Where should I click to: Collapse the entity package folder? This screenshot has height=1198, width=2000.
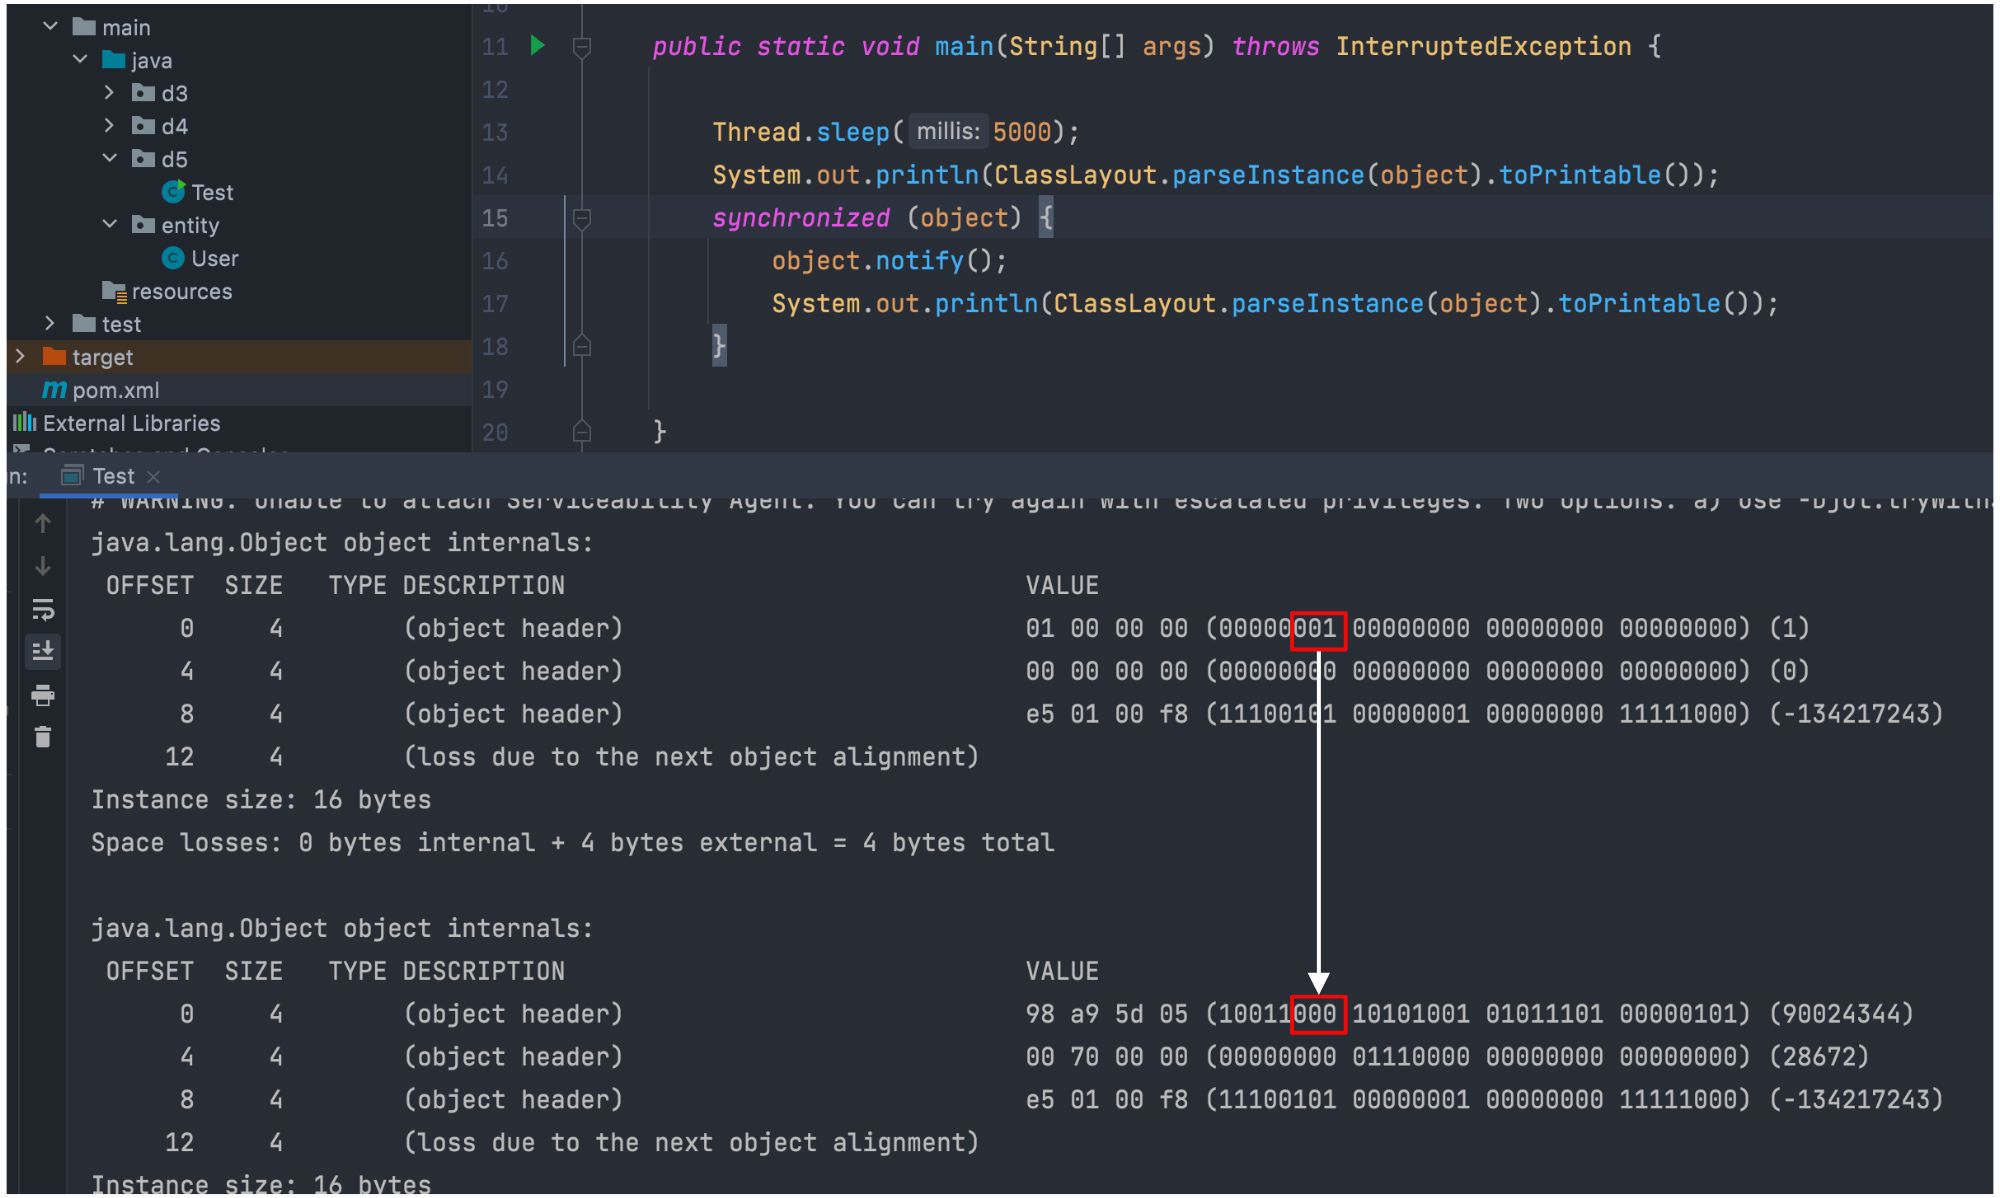coord(110,225)
